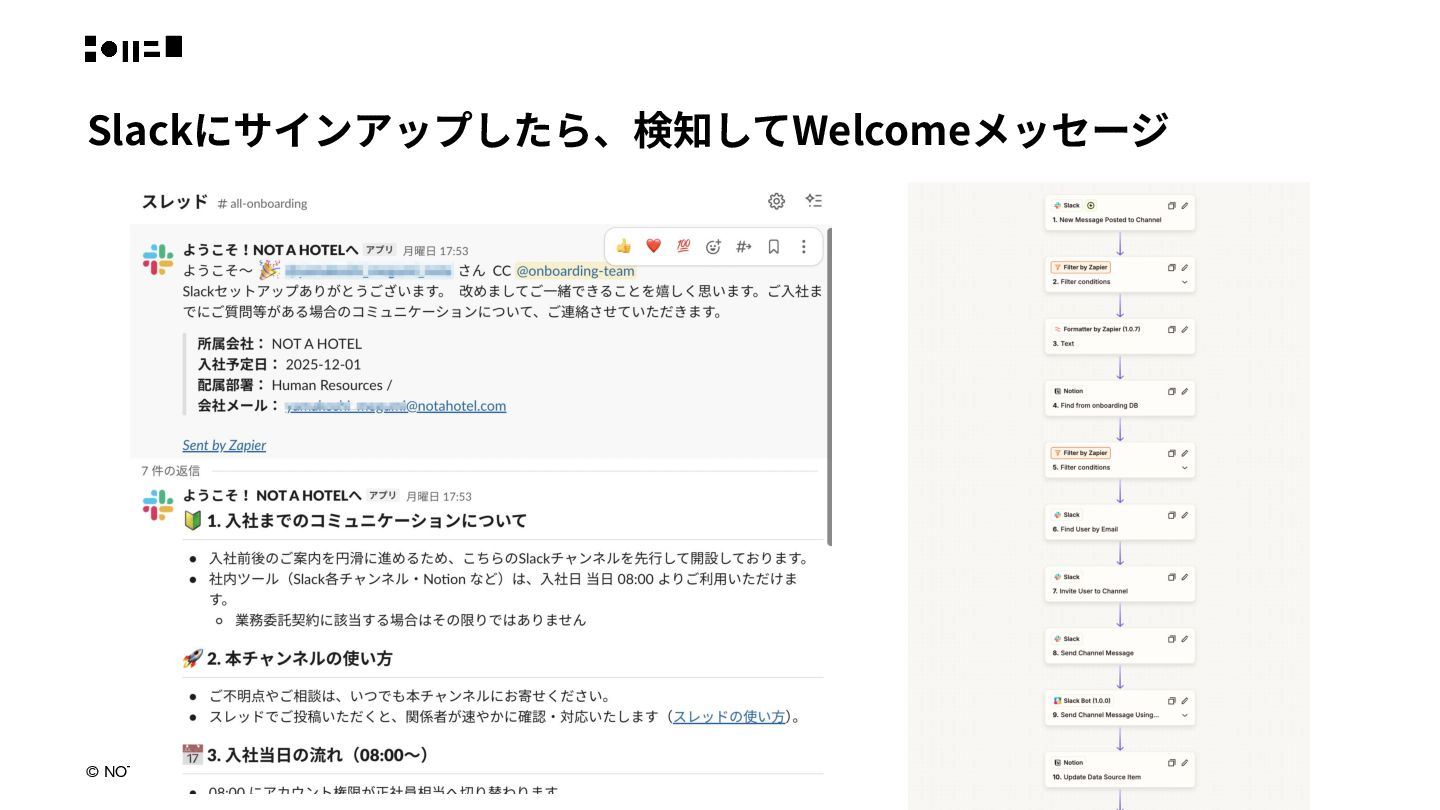1440x810 pixels.
Task: Open the Sent by Zapier link
Action: click(224, 445)
